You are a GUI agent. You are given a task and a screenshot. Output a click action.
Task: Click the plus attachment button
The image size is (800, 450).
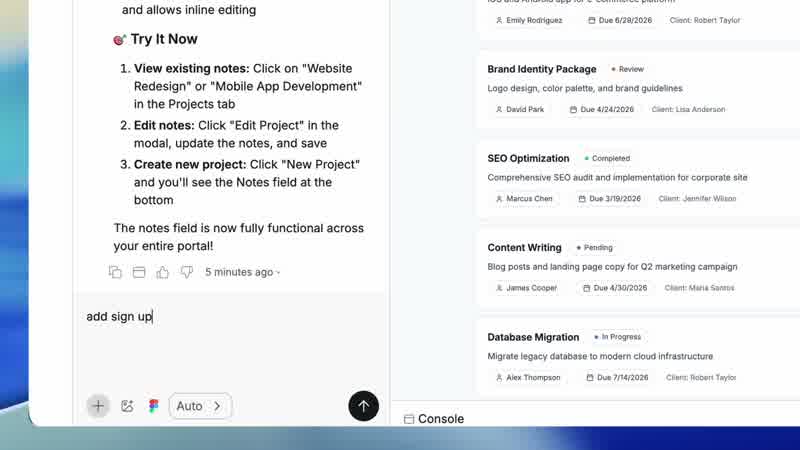98,406
